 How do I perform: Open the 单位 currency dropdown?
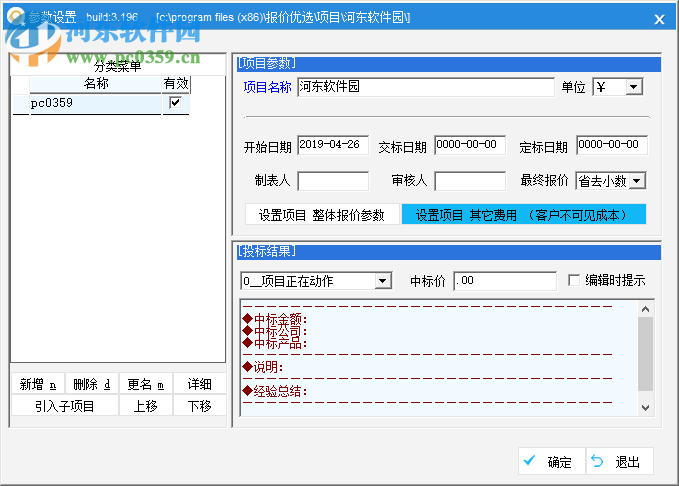633,87
